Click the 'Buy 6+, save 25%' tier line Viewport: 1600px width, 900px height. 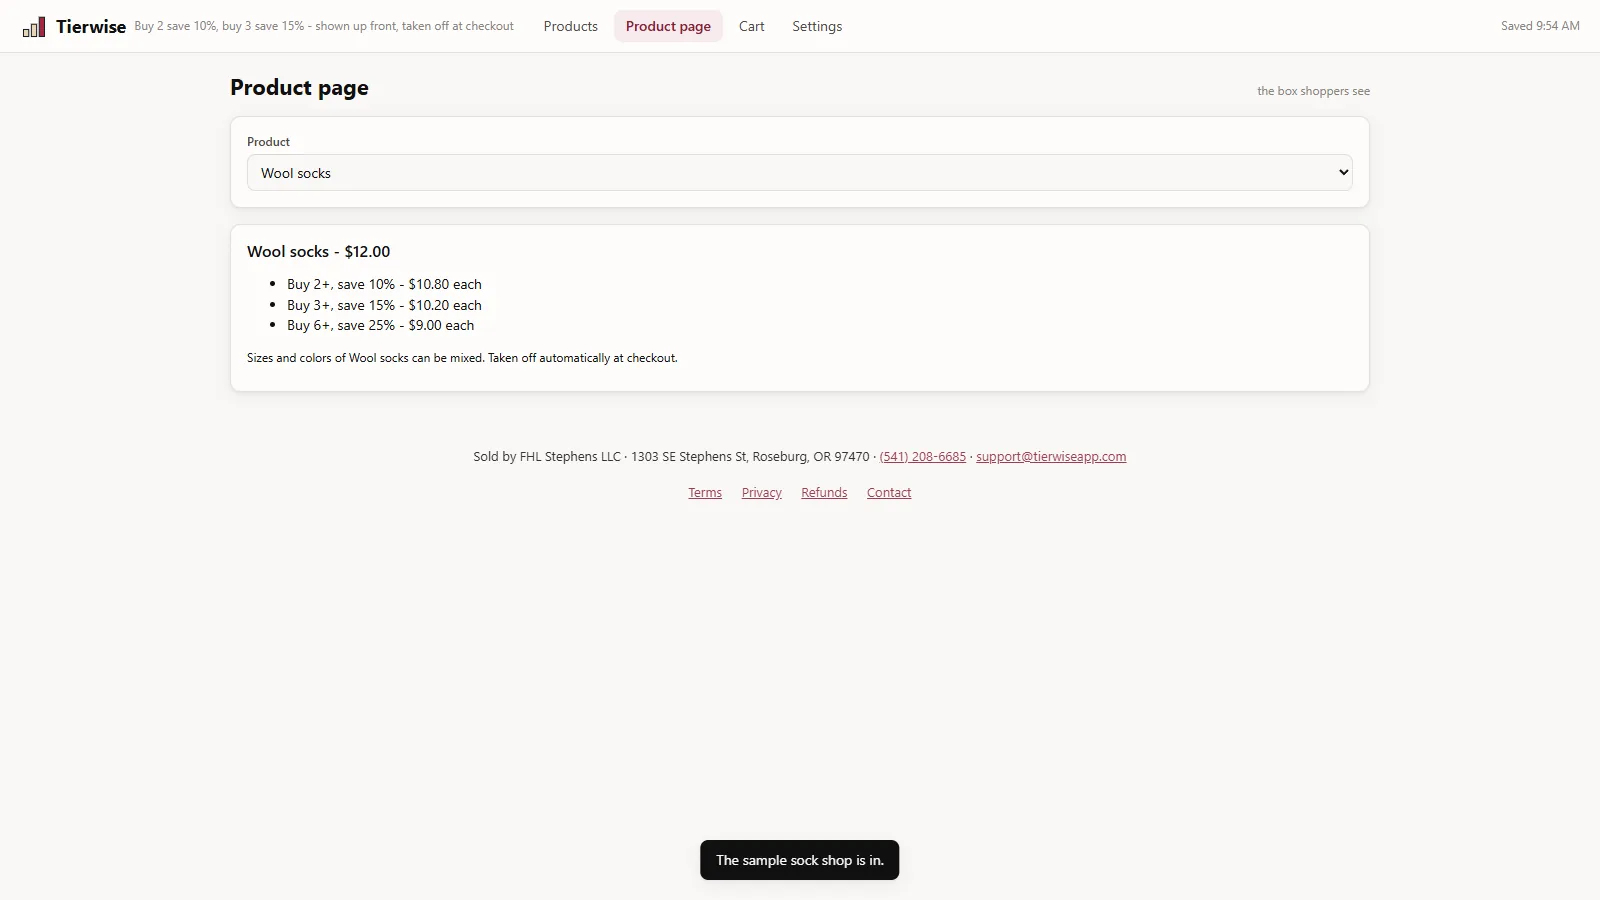coord(380,325)
